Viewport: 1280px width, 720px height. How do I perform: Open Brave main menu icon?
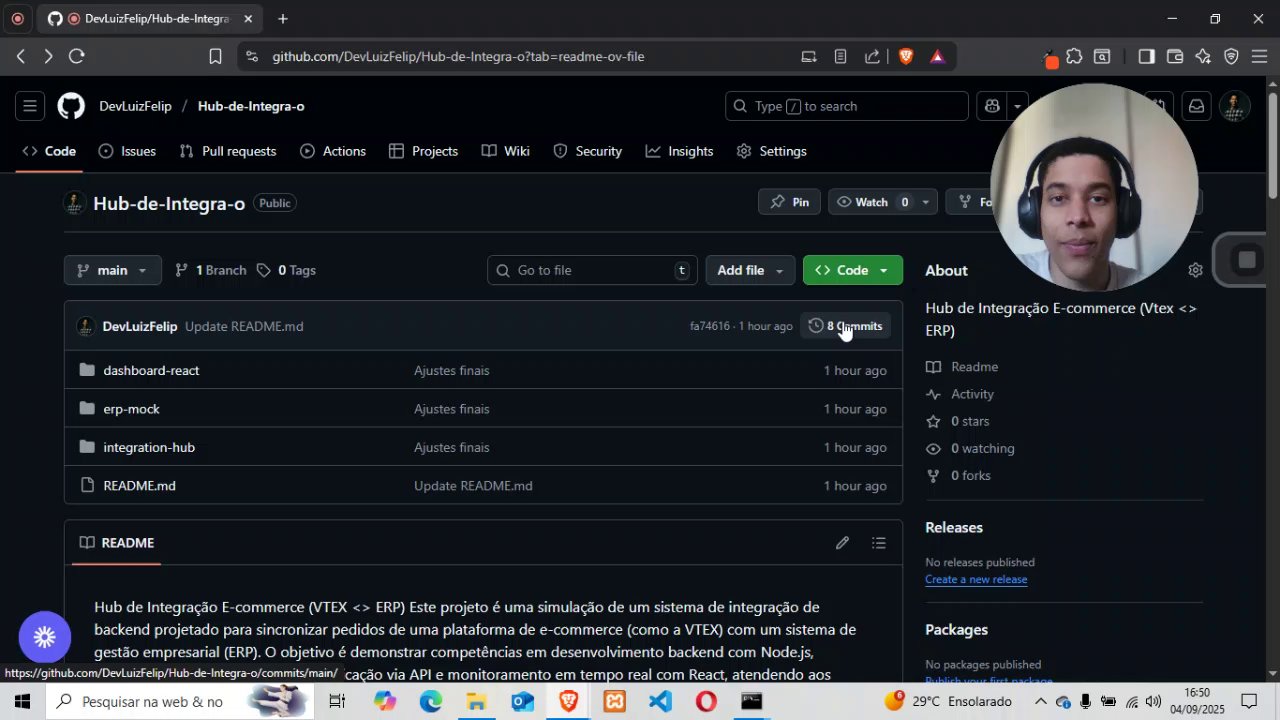[x=1259, y=57]
